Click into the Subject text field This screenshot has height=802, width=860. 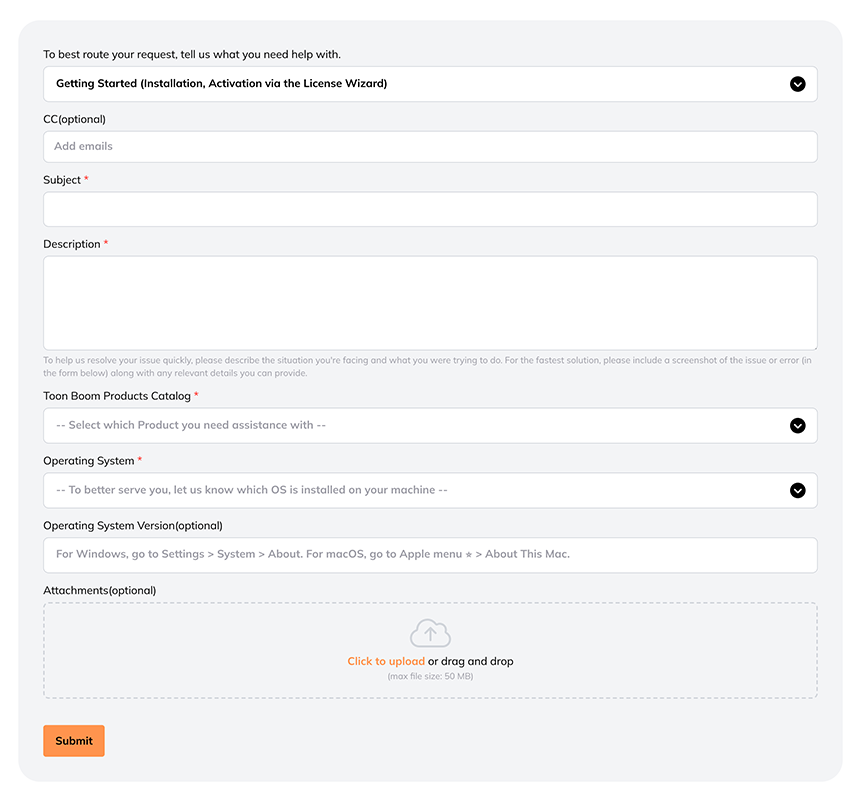[x=431, y=209]
